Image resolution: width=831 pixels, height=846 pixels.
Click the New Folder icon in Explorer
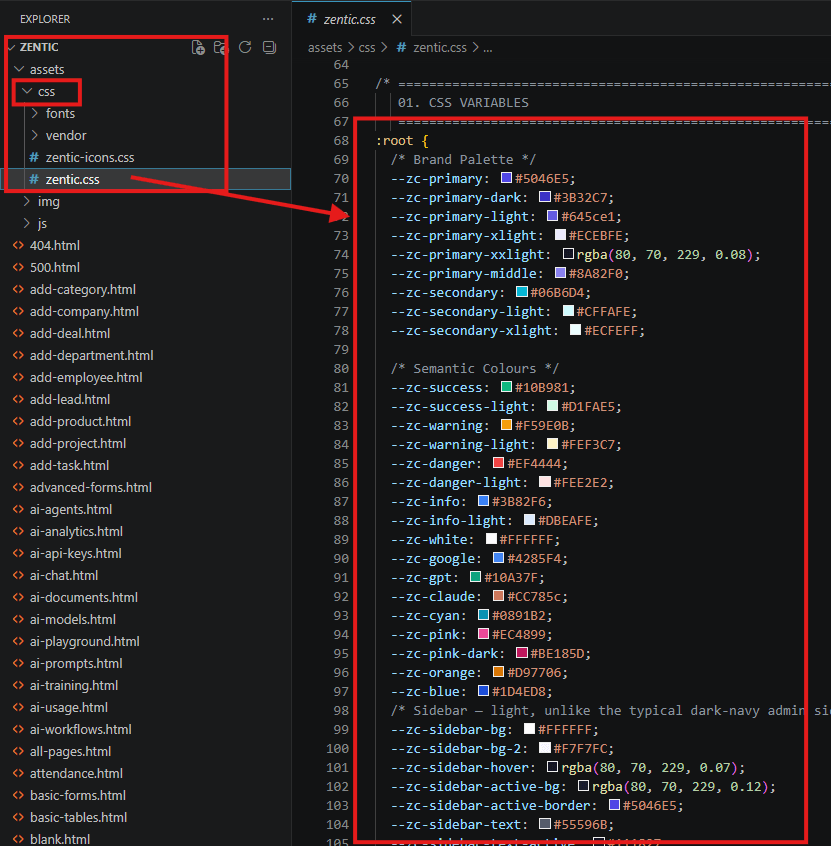[220, 47]
